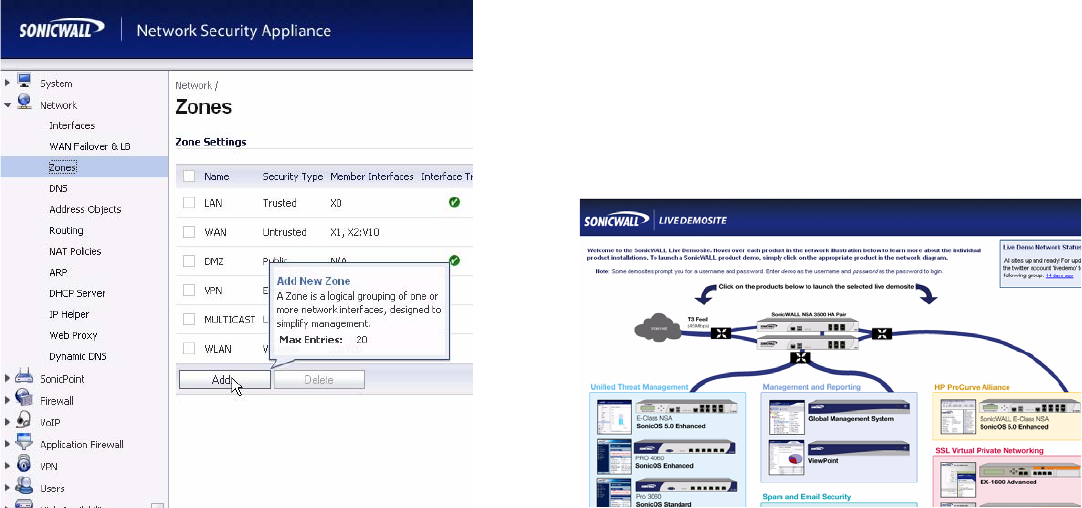Click the link in Live Demo Network Status box
Viewport: 1082px width, 508px height.
point(1059,275)
